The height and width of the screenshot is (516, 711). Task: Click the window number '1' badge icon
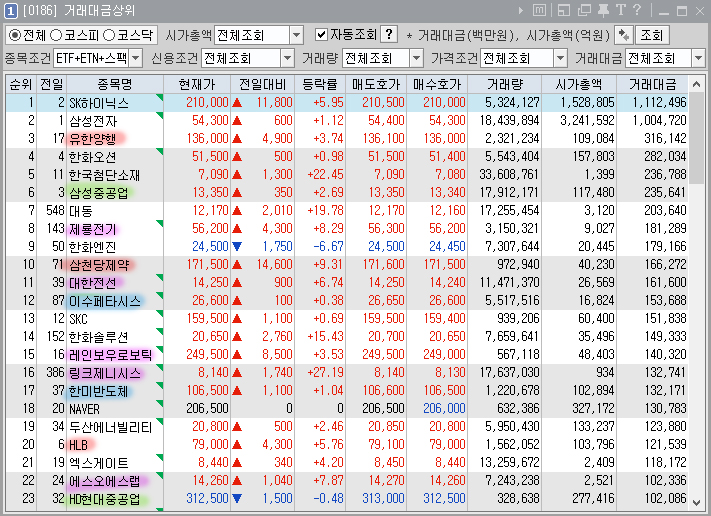click(x=10, y=11)
